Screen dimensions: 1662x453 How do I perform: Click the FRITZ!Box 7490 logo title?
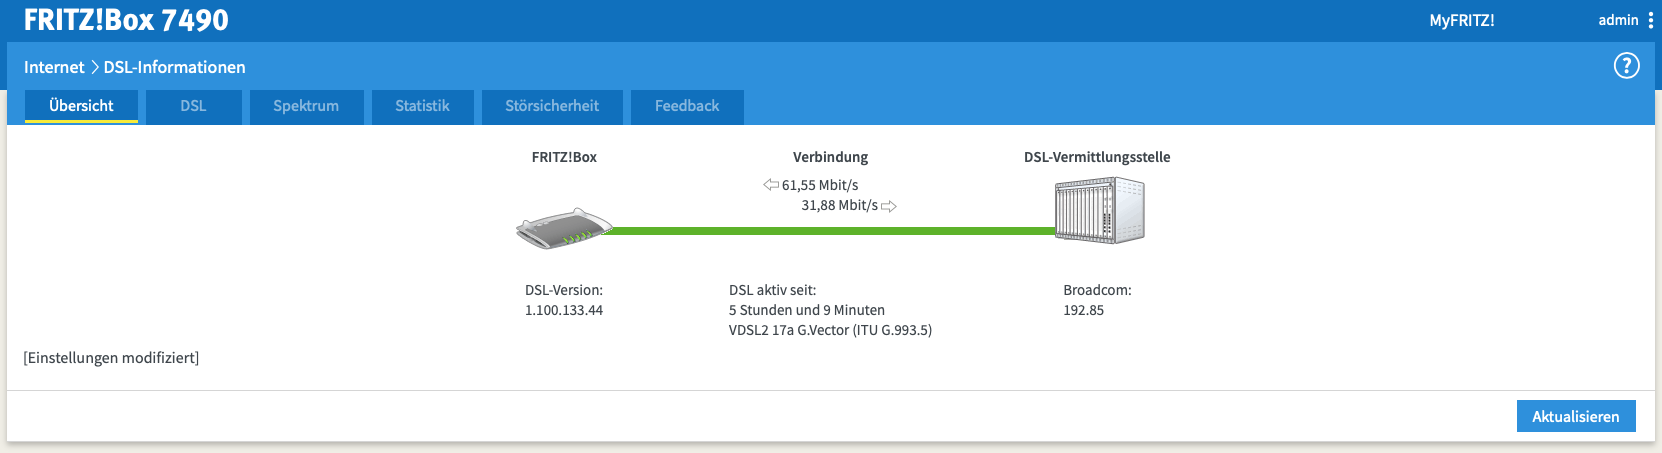click(x=126, y=20)
